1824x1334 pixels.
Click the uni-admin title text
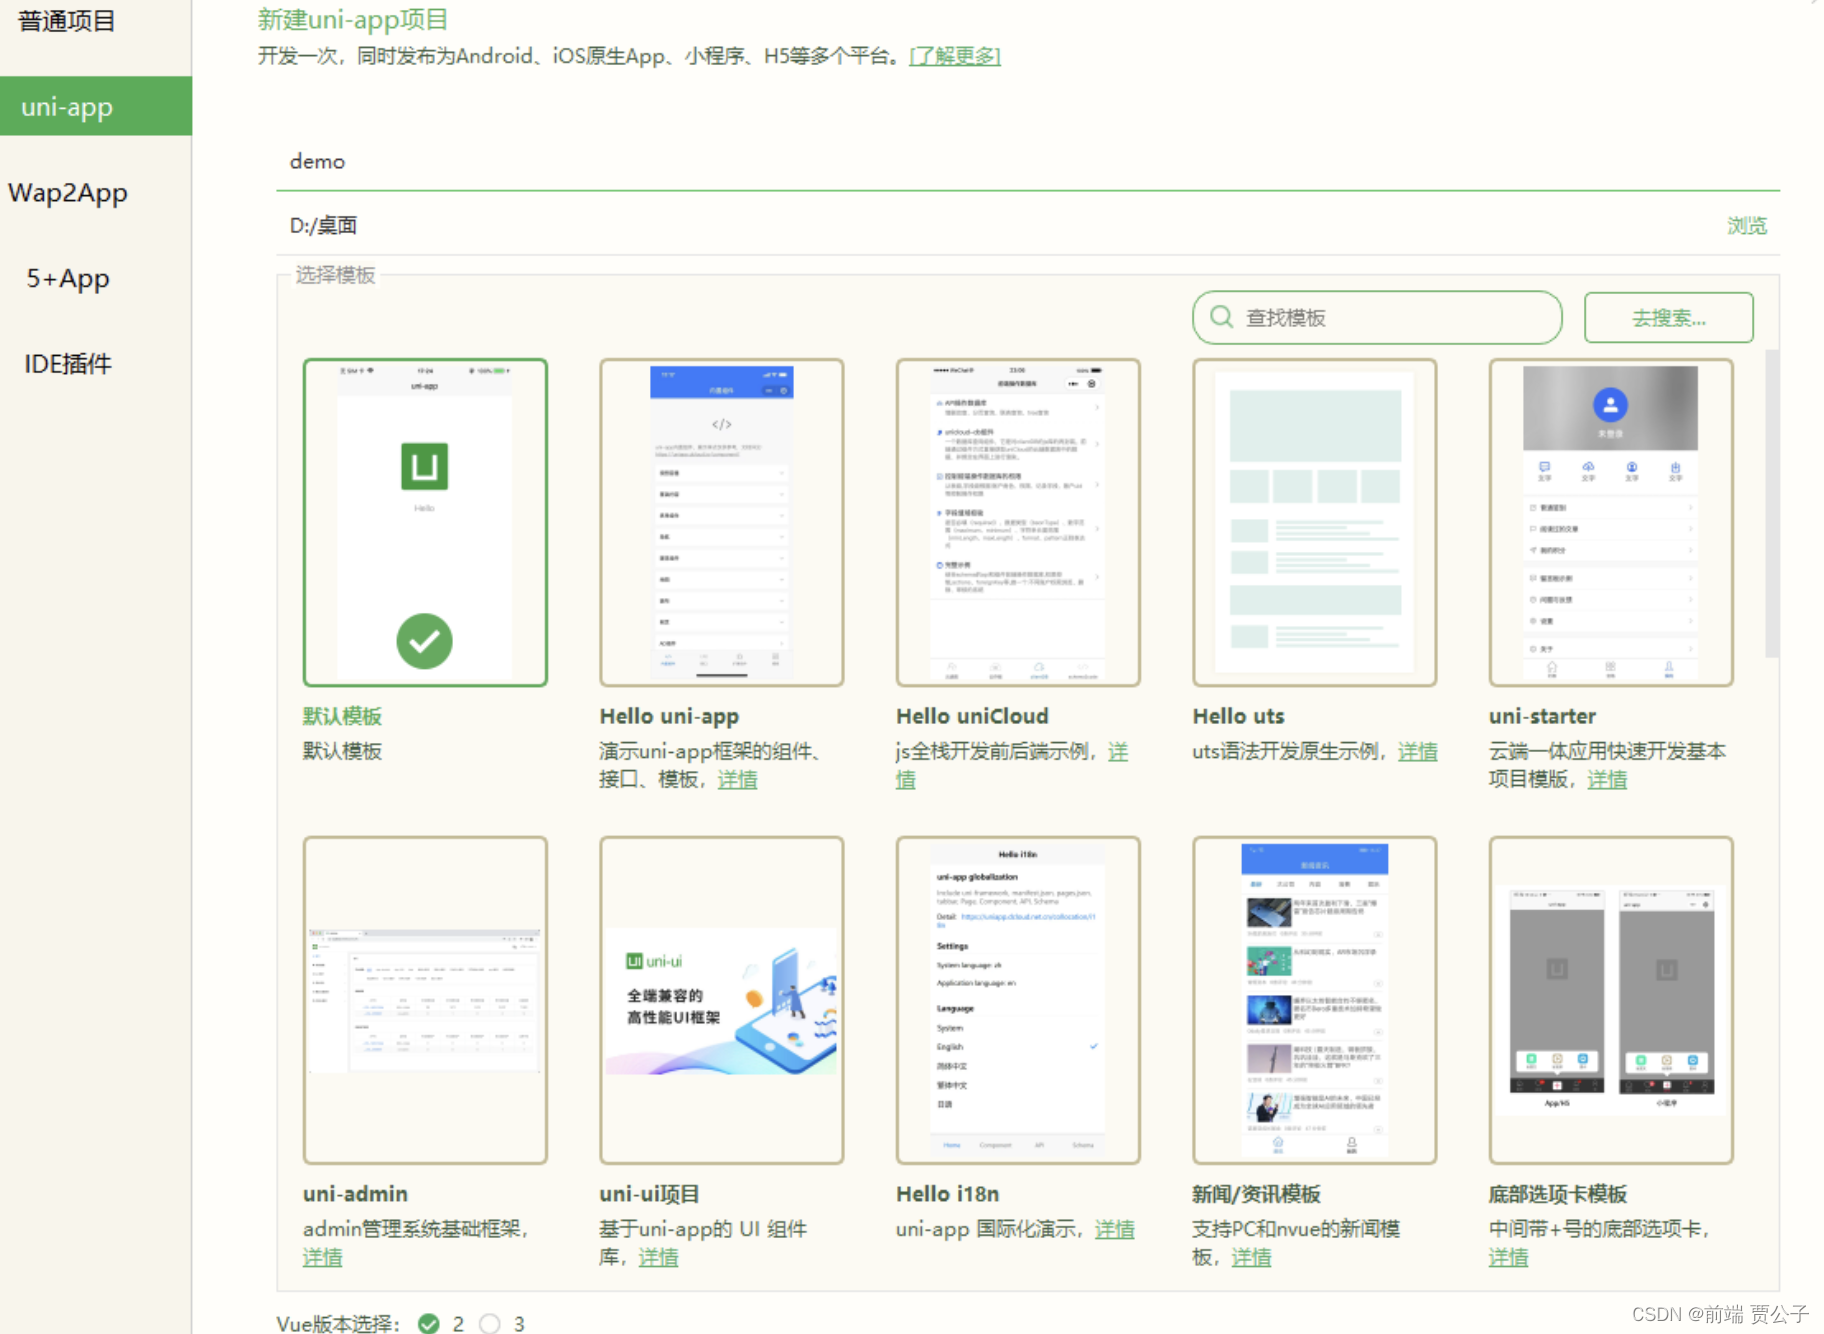tap(355, 1194)
